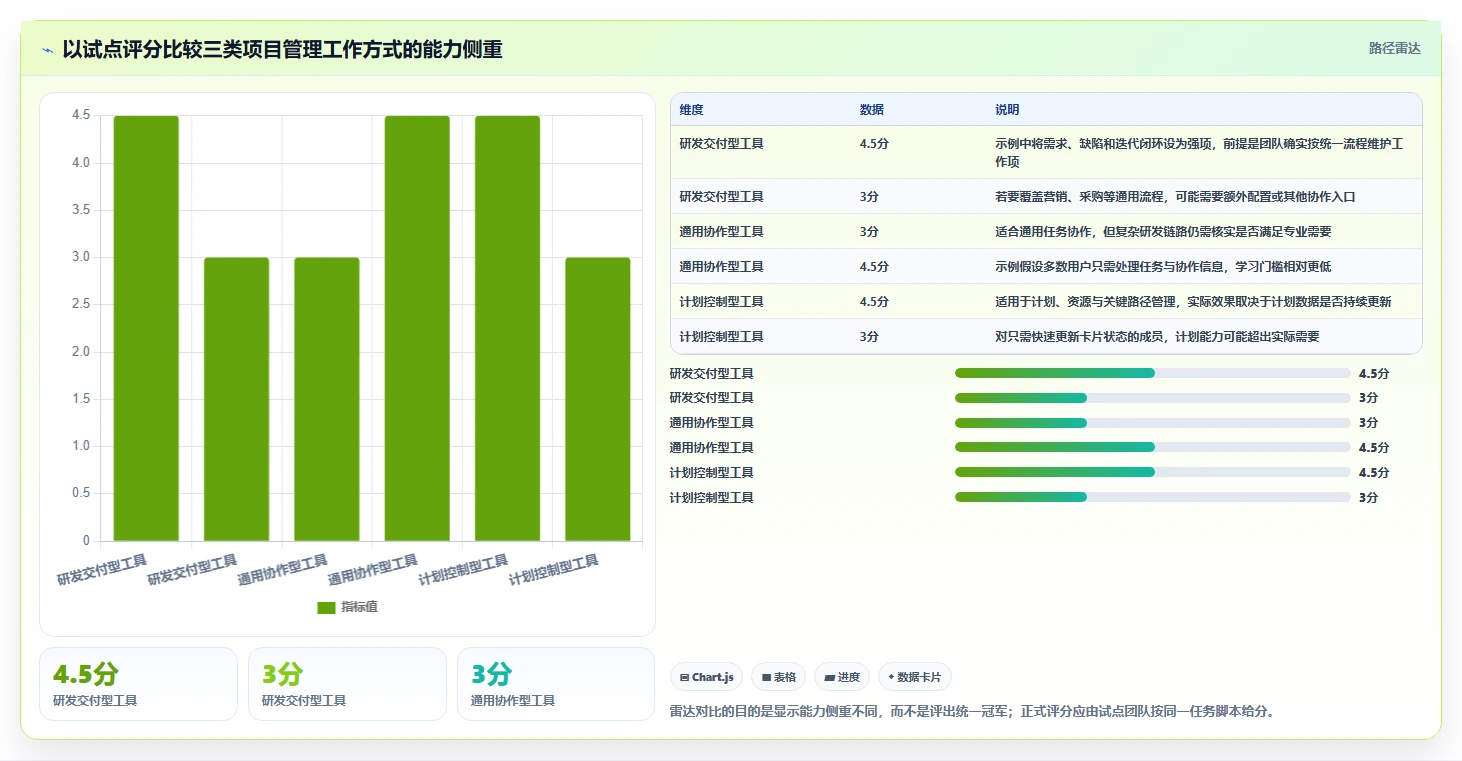The image size is (1462, 761).
Task: Click the 3分 cell in the 营销、采购 row
Action: 869,197
